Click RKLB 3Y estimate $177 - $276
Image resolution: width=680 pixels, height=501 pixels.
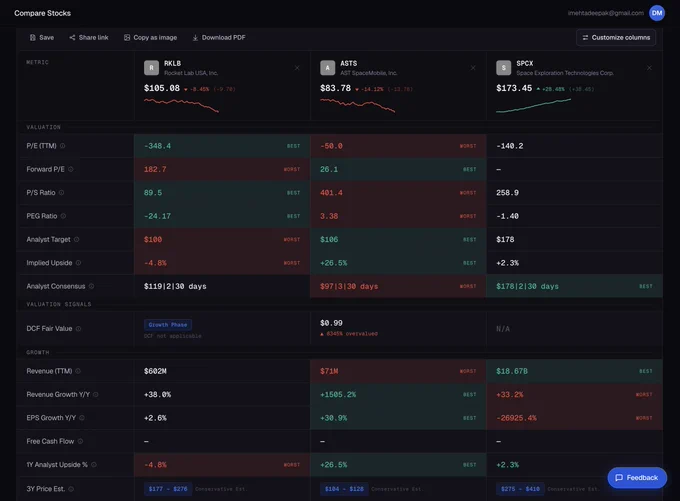tap(168, 489)
